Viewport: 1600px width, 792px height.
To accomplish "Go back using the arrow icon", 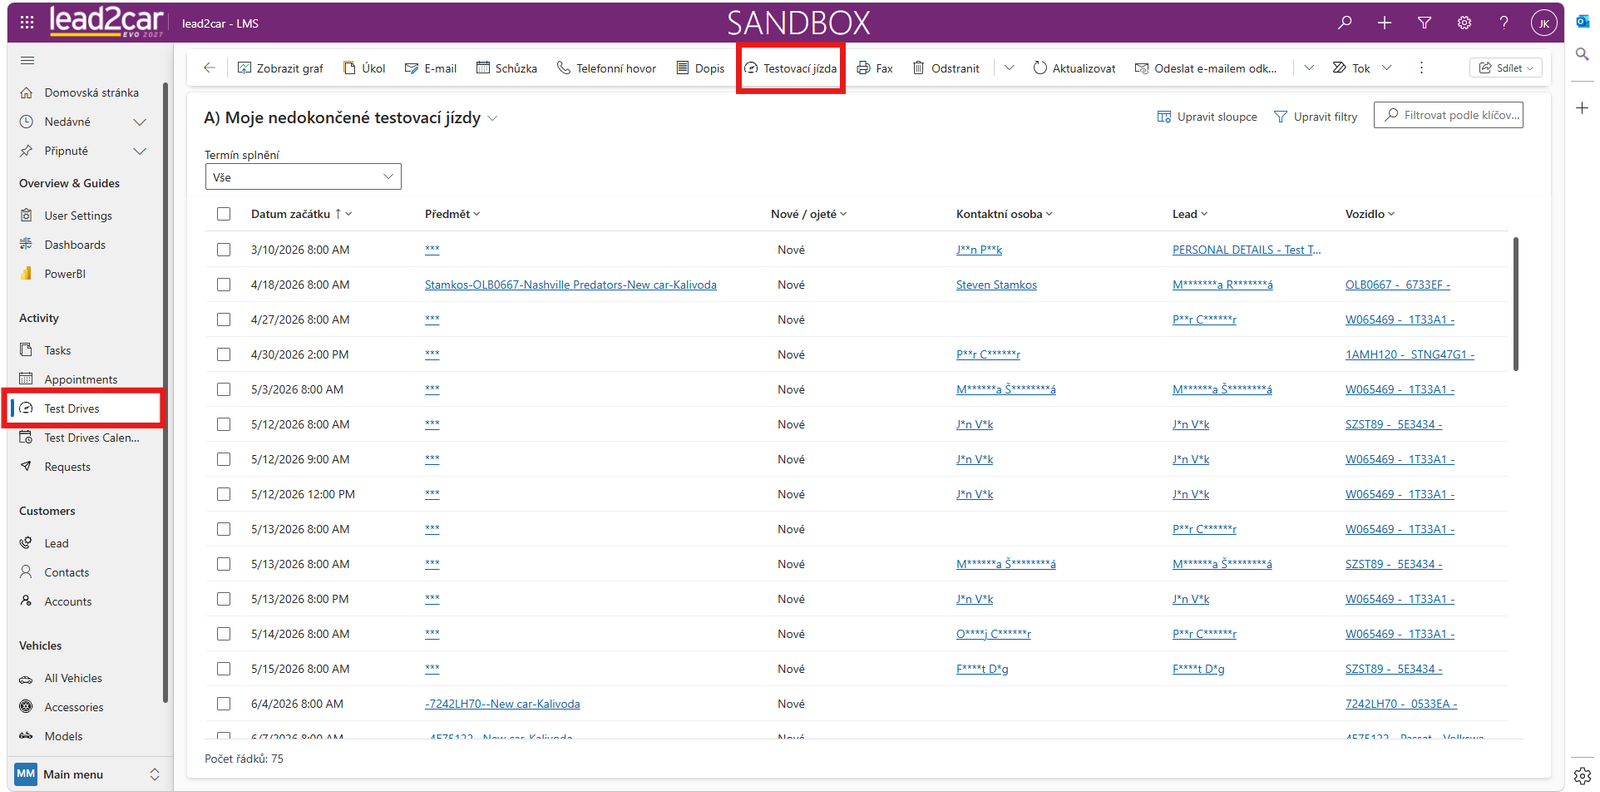I will (209, 68).
